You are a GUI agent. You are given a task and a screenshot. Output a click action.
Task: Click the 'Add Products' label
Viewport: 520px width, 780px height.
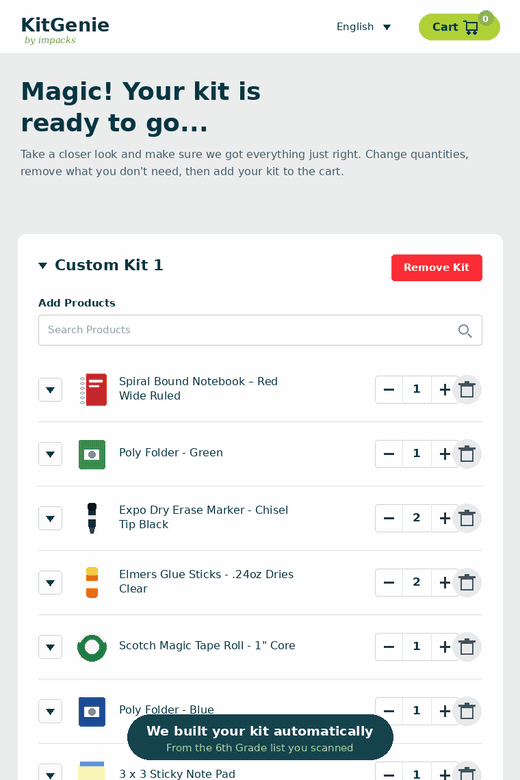77,303
